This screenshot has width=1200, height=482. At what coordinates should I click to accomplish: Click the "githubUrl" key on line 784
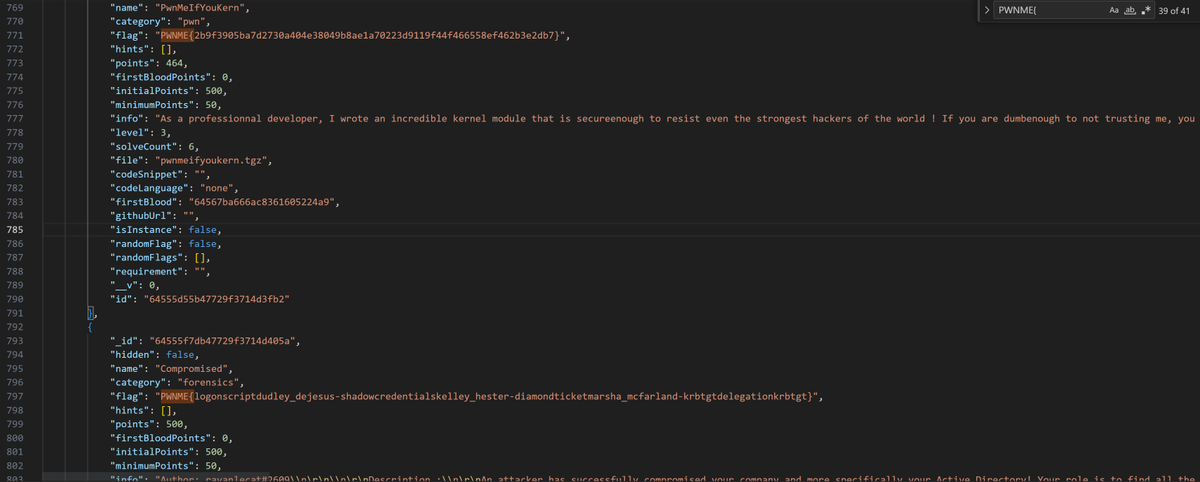[142, 215]
